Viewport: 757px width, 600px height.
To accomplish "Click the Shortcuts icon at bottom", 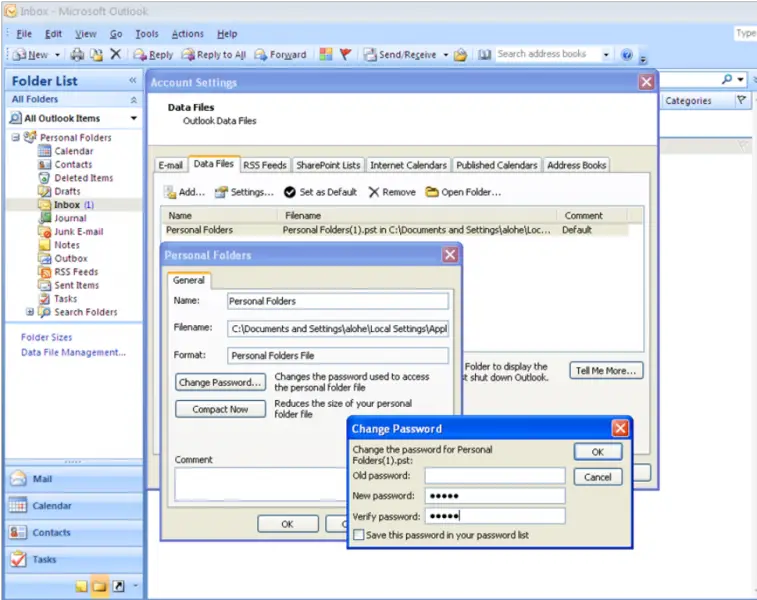I will (118, 586).
